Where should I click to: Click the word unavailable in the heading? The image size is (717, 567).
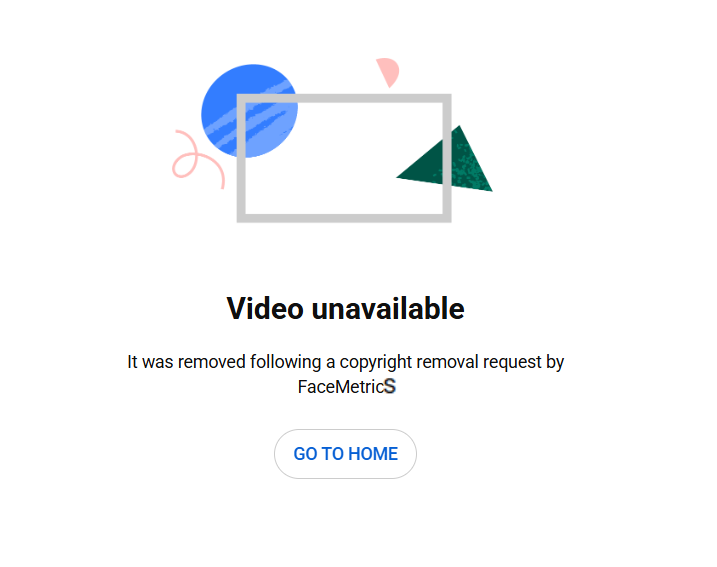tap(388, 308)
